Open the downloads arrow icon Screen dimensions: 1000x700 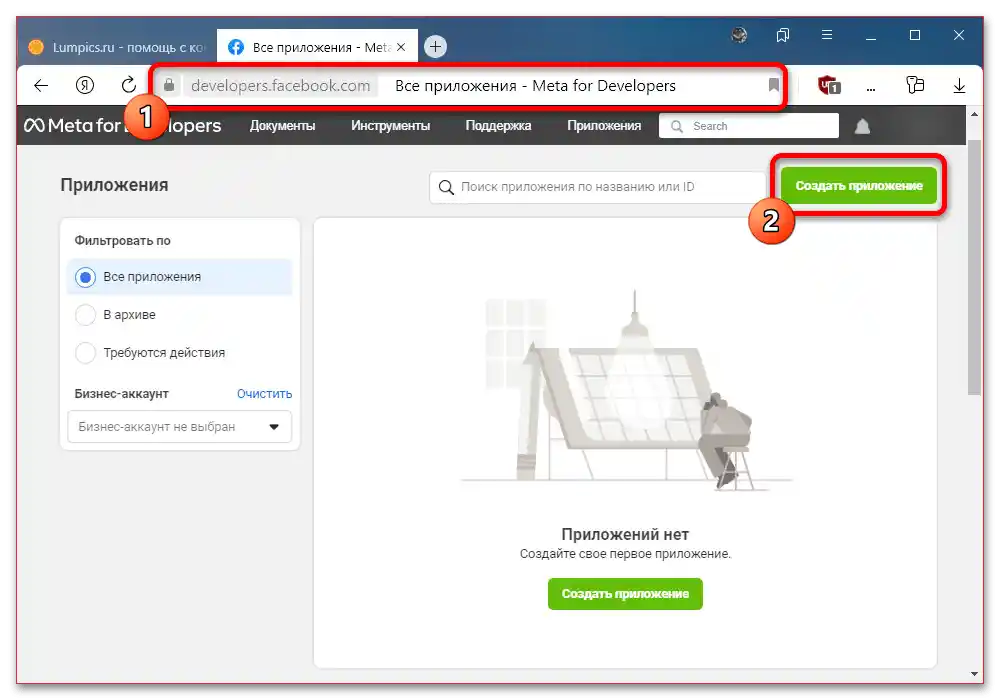click(959, 85)
